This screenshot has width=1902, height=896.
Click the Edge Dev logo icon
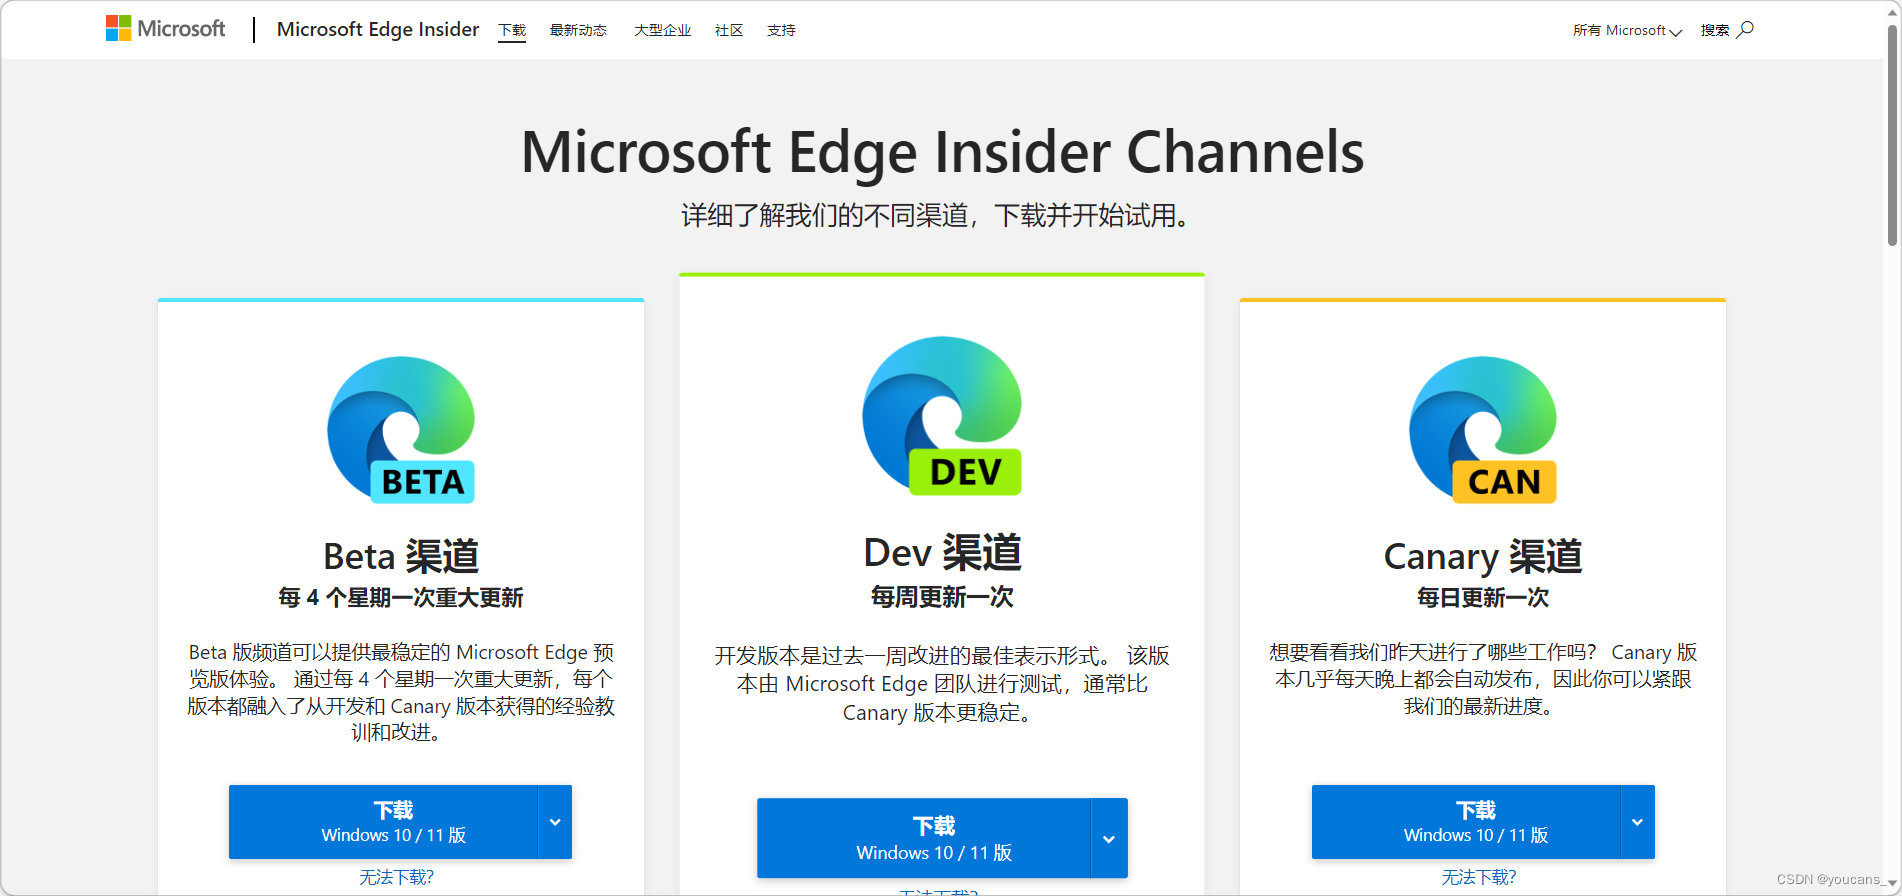942,416
